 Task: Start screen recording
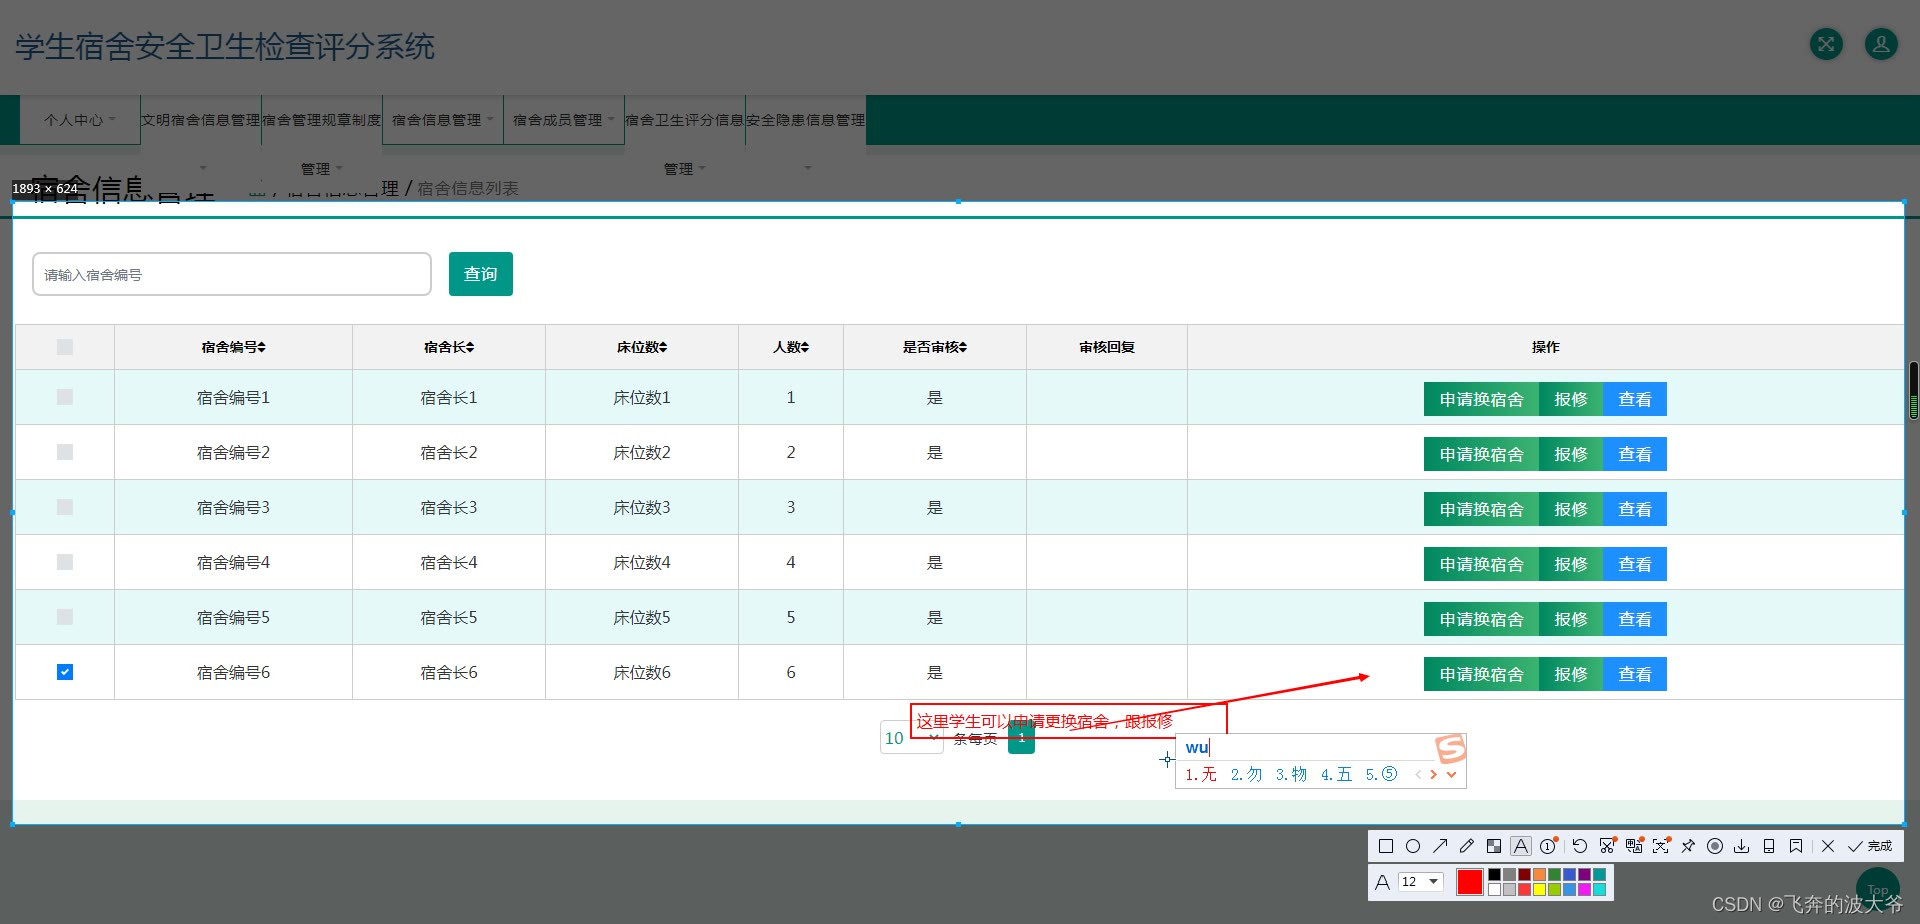pos(1715,846)
